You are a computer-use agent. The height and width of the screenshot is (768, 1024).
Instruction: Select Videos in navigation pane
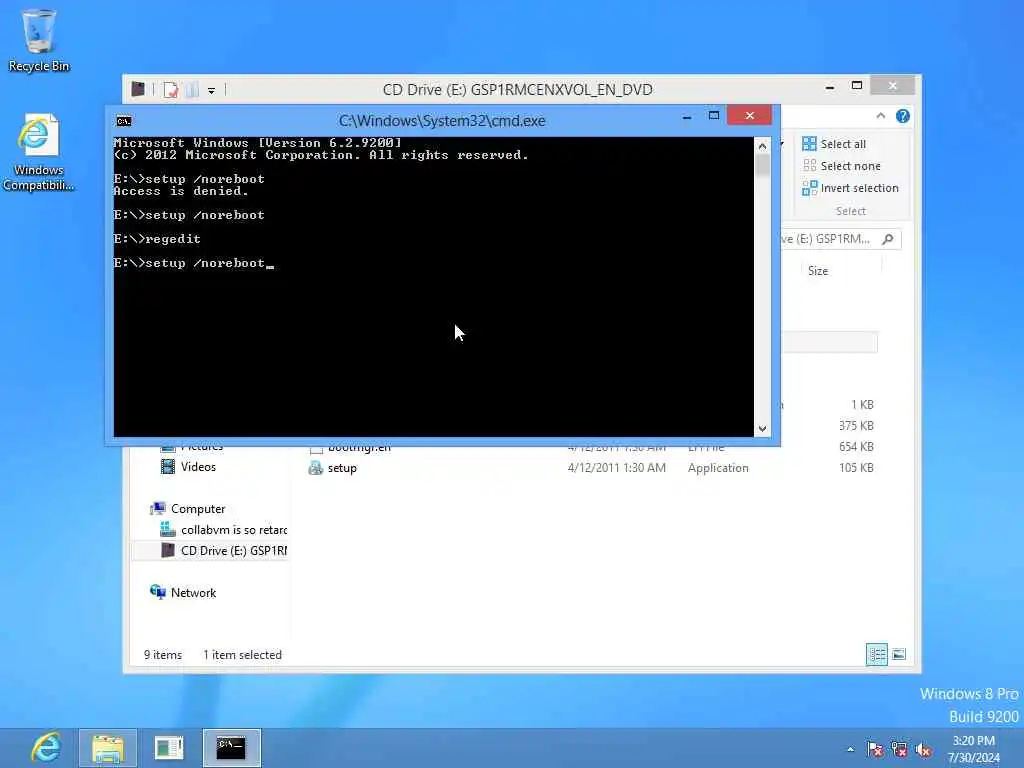click(x=198, y=467)
